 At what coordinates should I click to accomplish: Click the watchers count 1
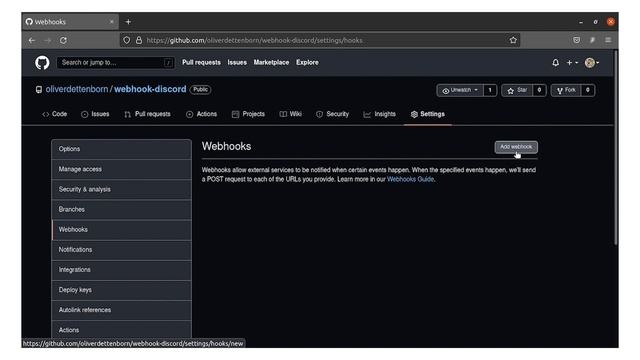point(490,90)
